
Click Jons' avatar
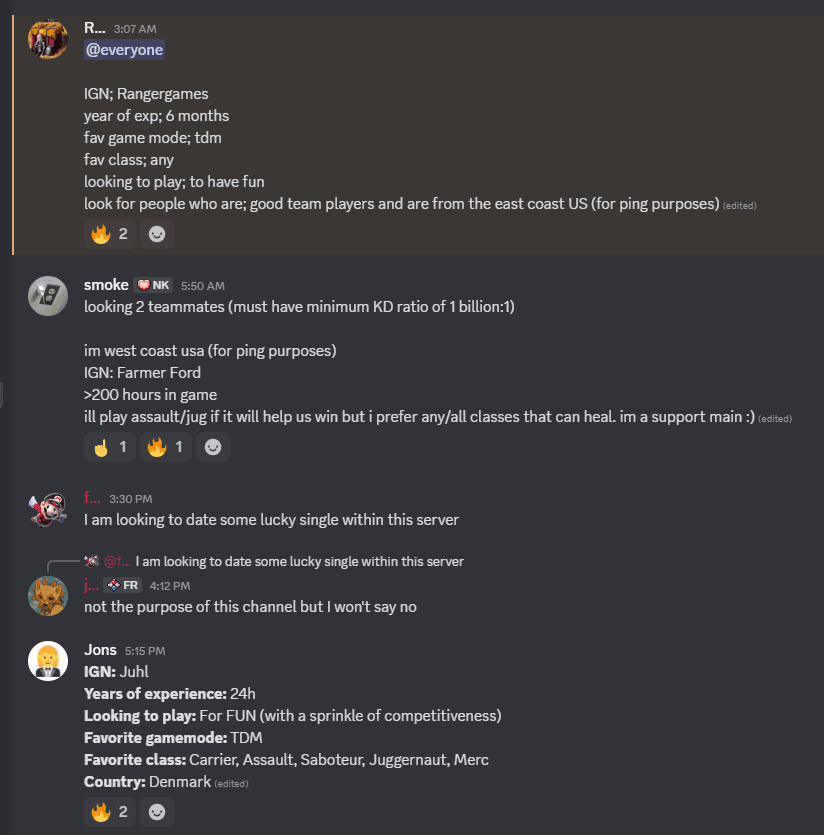(47, 661)
